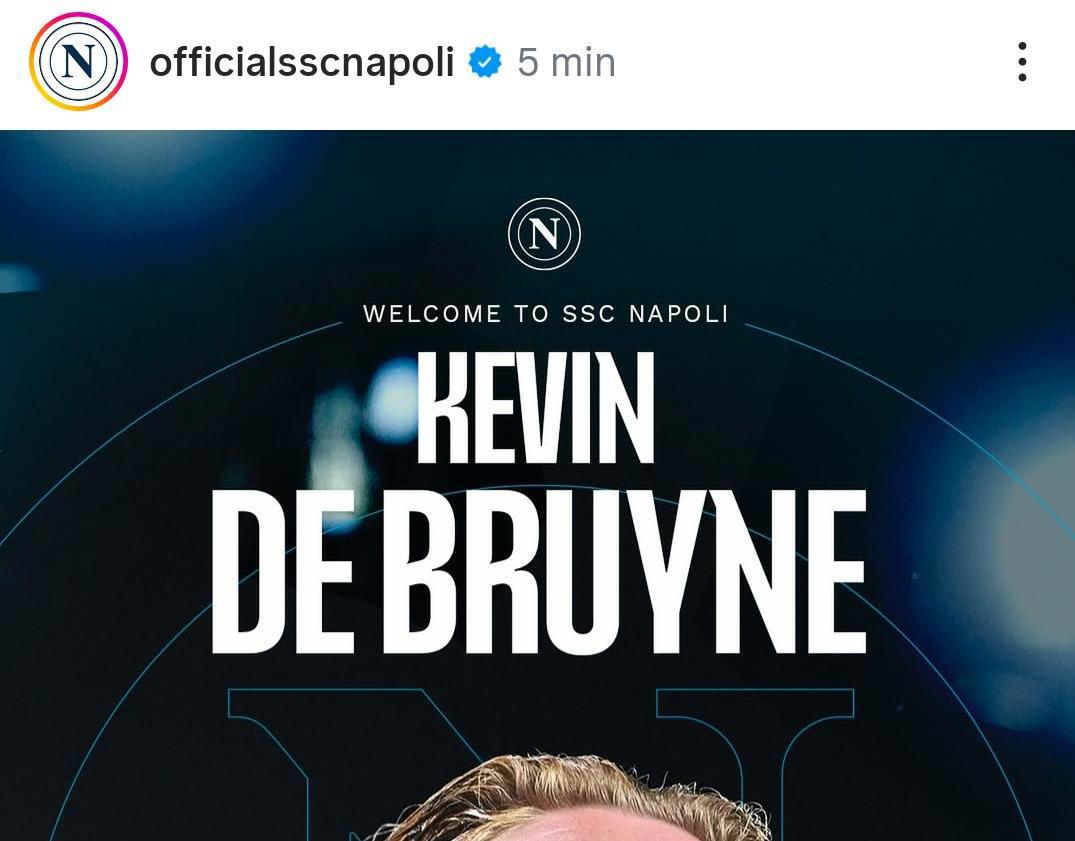
Task: Open the three-dot more options menu
Action: pyautogui.click(x=1022, y=62)
